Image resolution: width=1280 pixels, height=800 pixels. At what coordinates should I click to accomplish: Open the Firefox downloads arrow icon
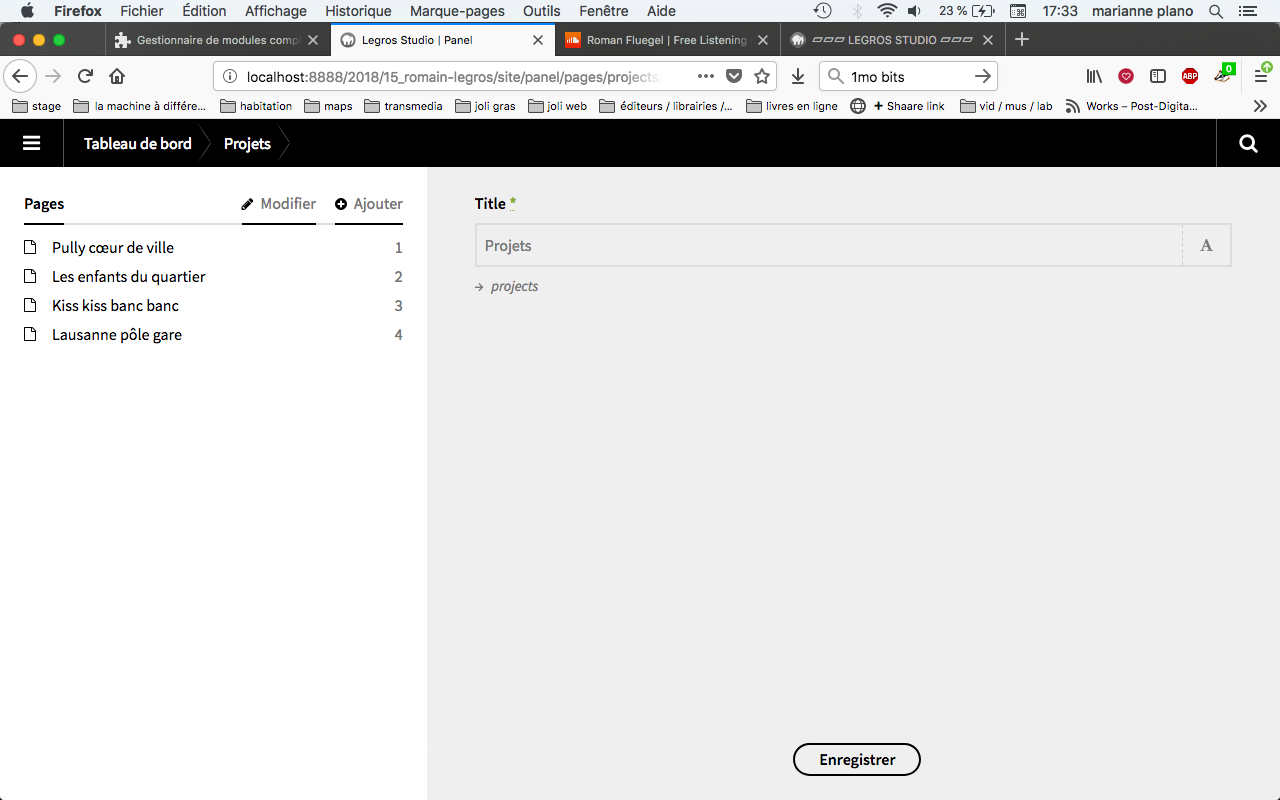798,76
